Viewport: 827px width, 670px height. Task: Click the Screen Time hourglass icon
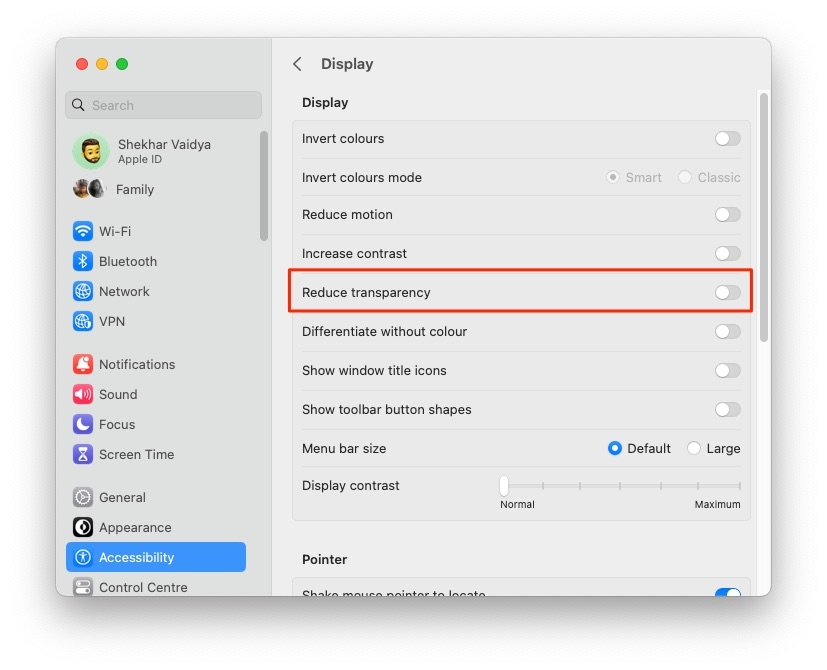[x=83, y=454]
